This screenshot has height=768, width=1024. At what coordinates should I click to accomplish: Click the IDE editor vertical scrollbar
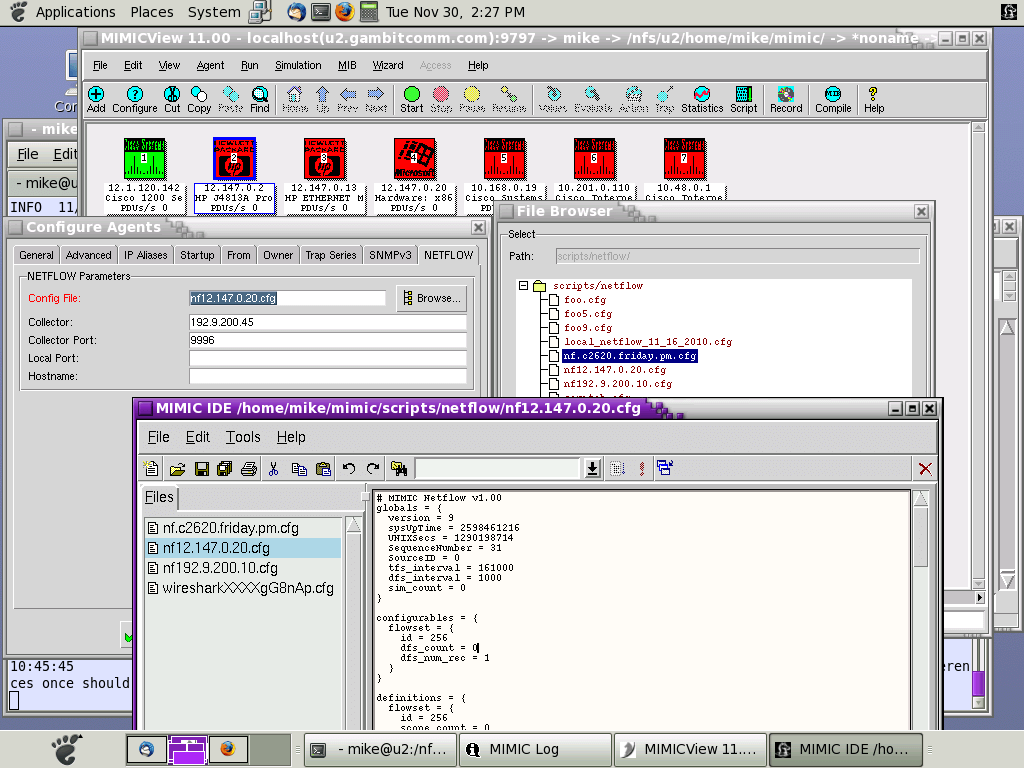click(x=921, y=611)
